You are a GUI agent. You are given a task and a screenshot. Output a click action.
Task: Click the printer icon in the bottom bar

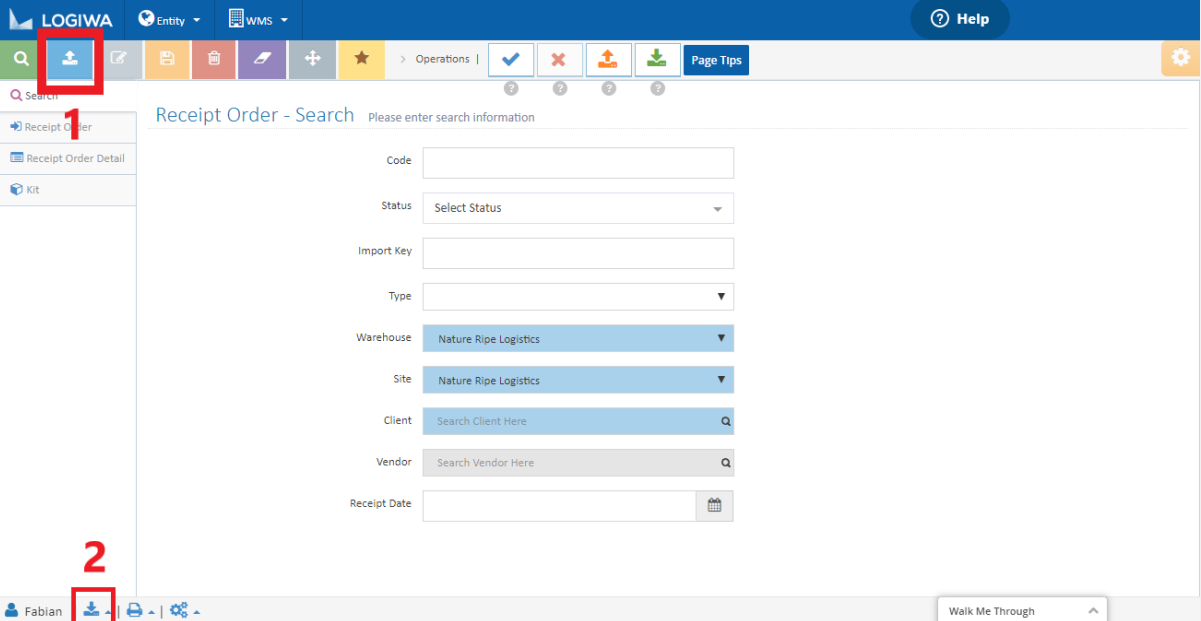tap(138, 610)
